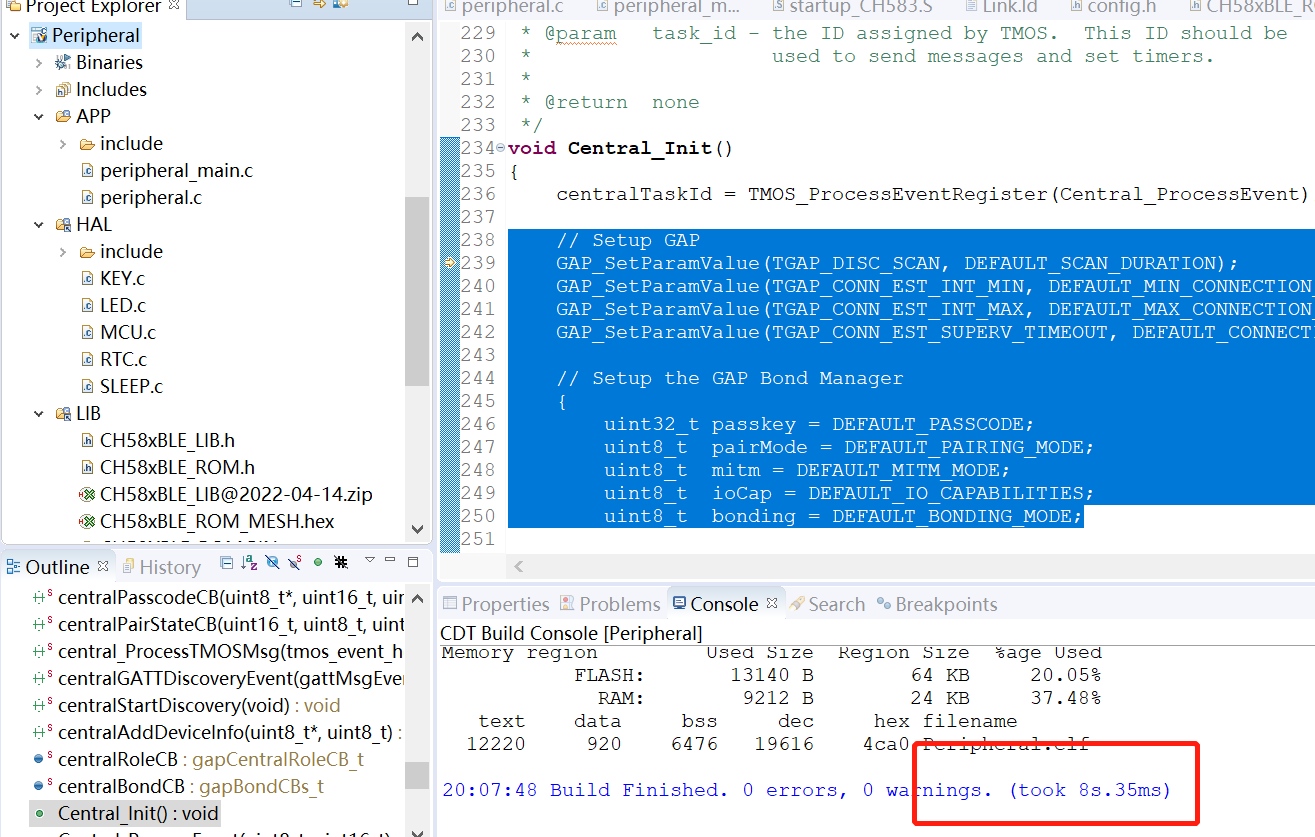Toggle Hide Non-Public Members green dot
Screen dimensions: 1315x837
[318, 563]
